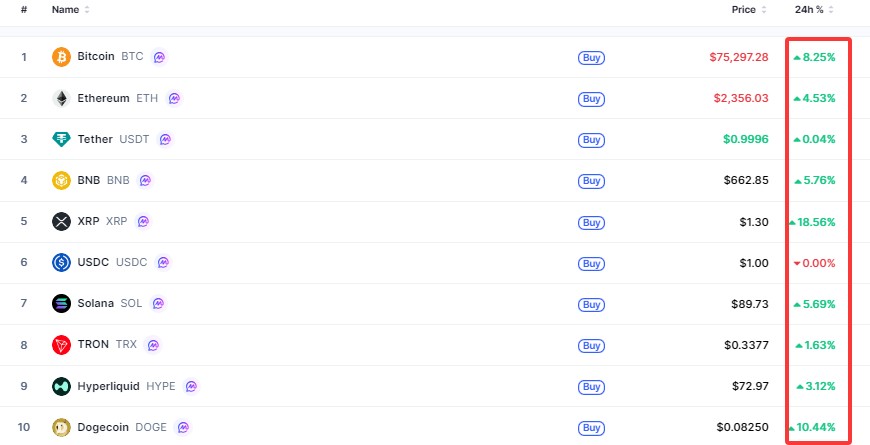Click the Dogecoin logo icon

tap(61, 427)
